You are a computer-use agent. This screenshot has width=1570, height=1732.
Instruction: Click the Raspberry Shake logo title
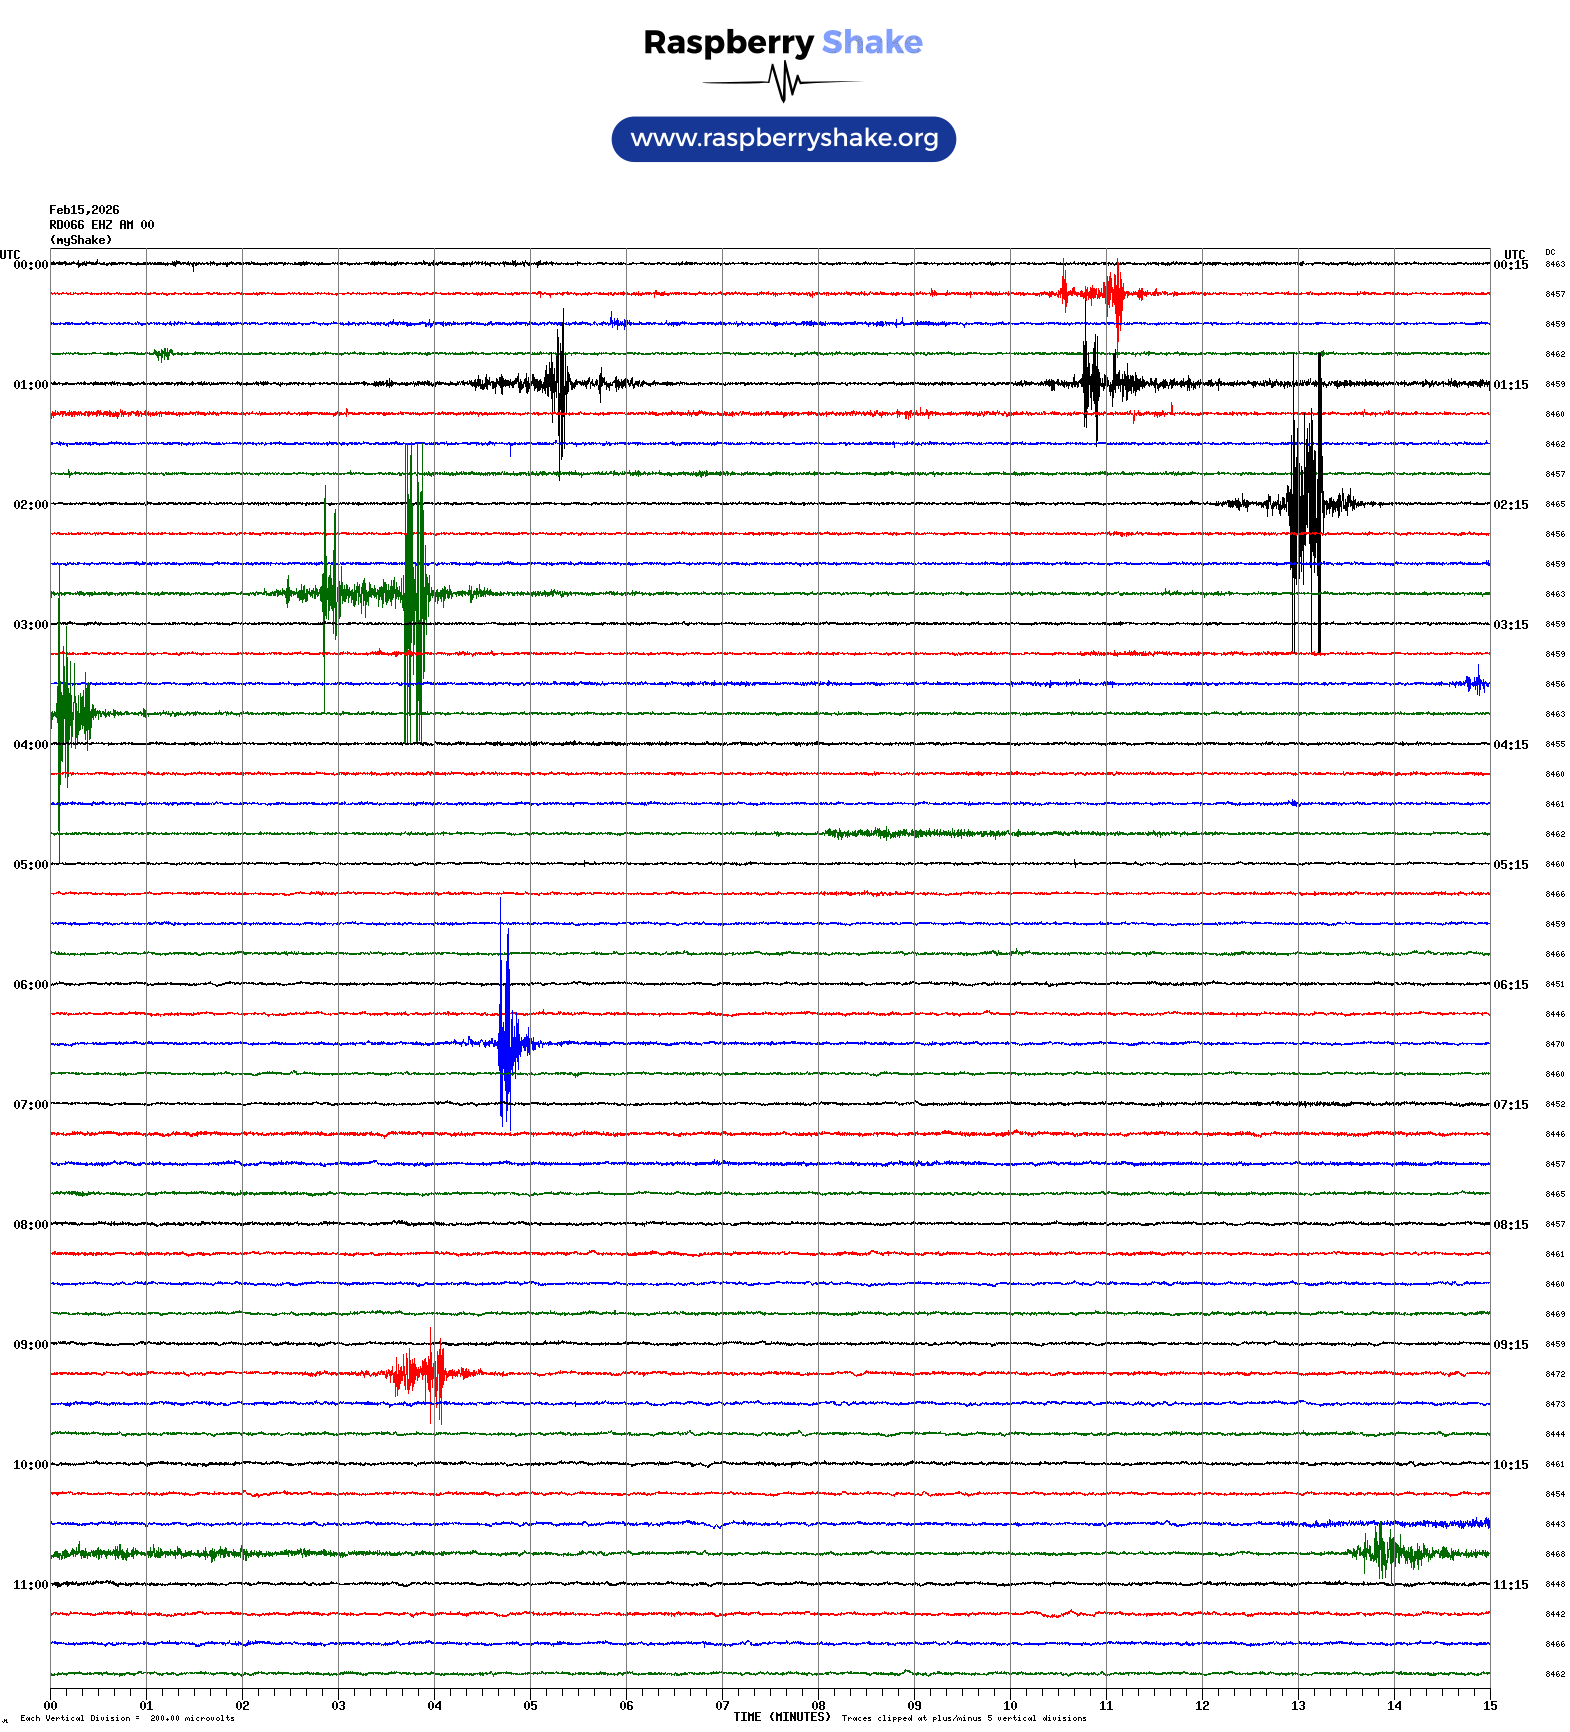pos(783,42)
